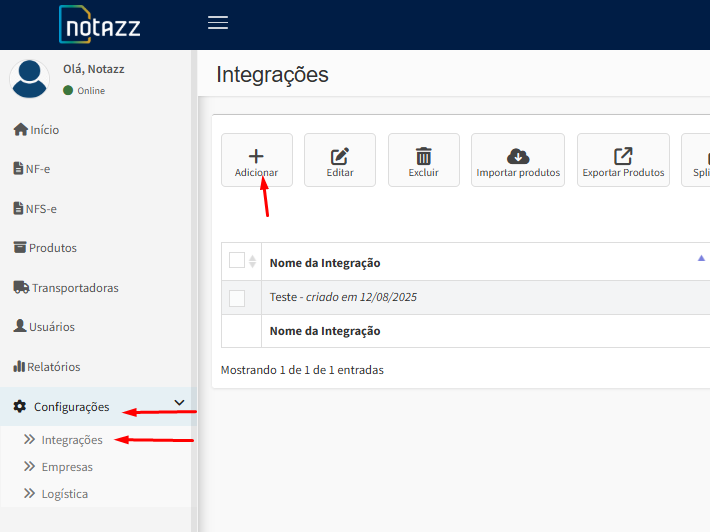Click the Notazz logo

point(99,25)
